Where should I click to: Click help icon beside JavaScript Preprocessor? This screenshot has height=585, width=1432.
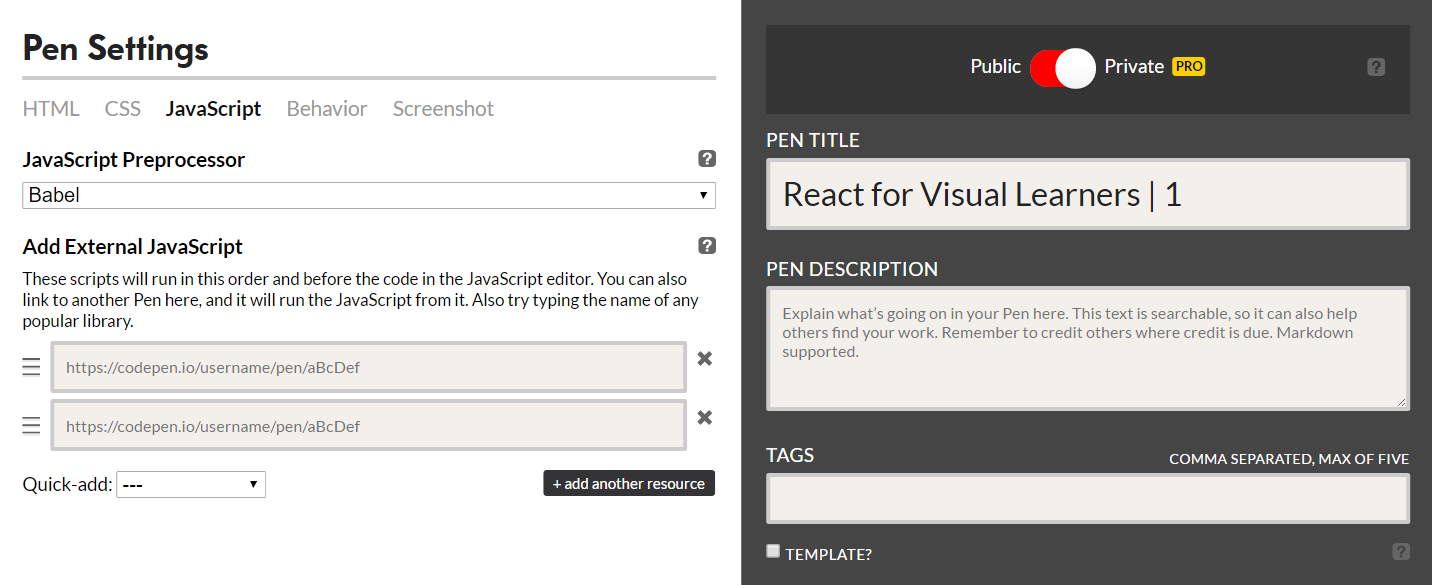coord(707,159)
